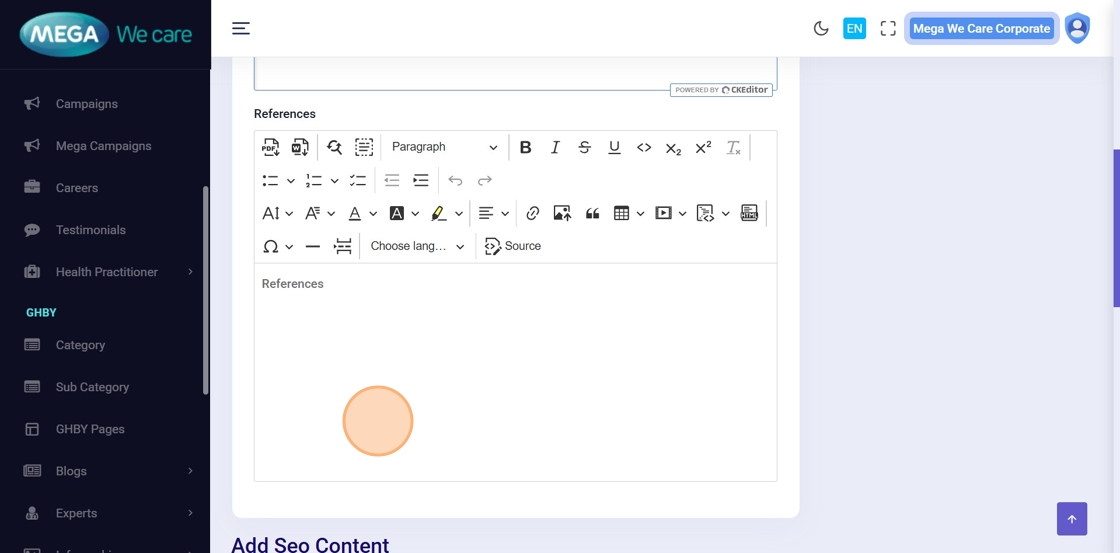Click the to-do list icon
The image size is (1120, 553).
[358, 180]
